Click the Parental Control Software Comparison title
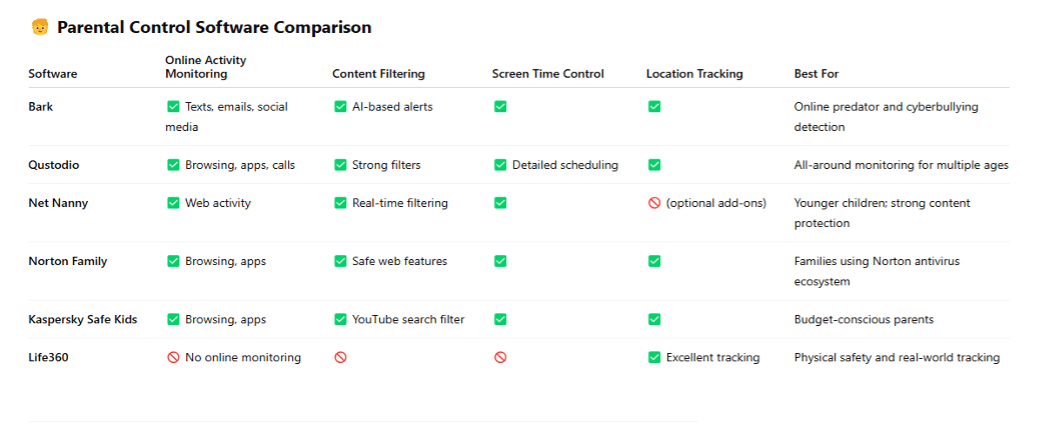Screen dimensions: 1064x424 (x=214, y=28)
